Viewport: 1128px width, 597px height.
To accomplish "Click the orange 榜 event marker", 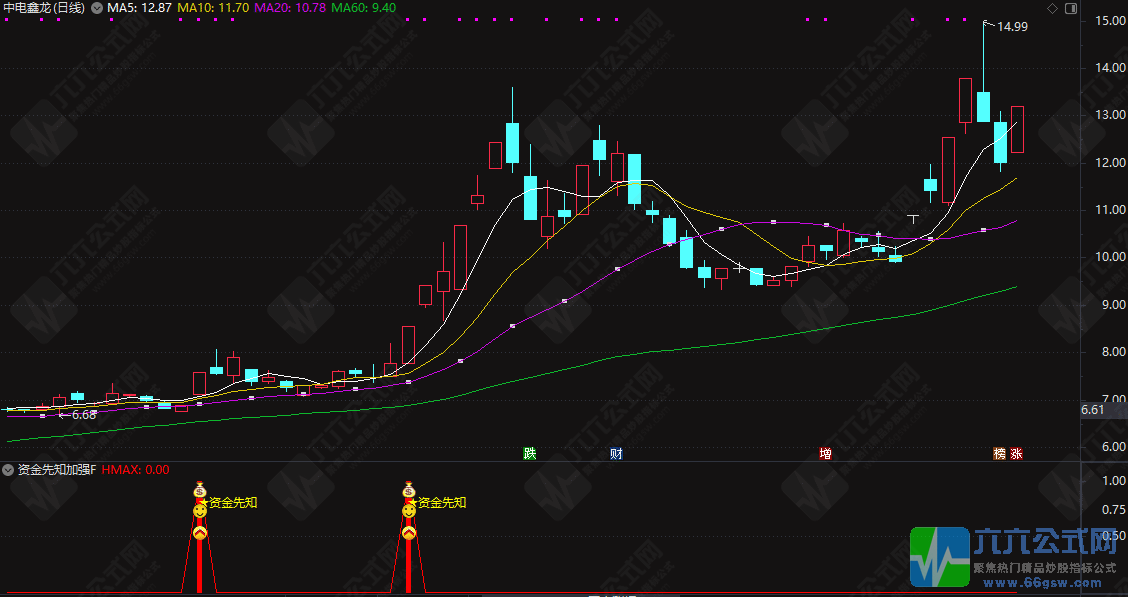I will 999,453.
